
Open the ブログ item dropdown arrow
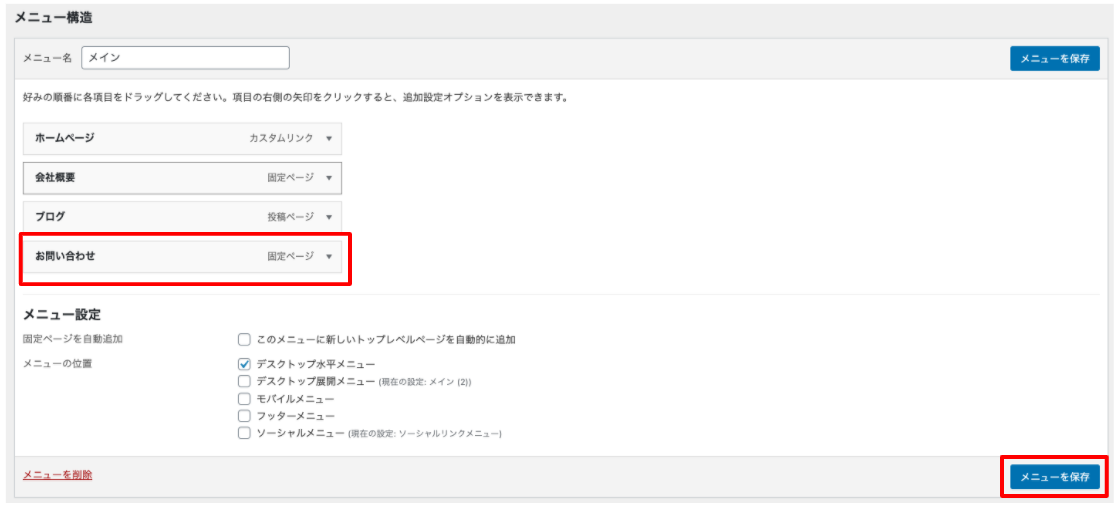pos(328,217)
